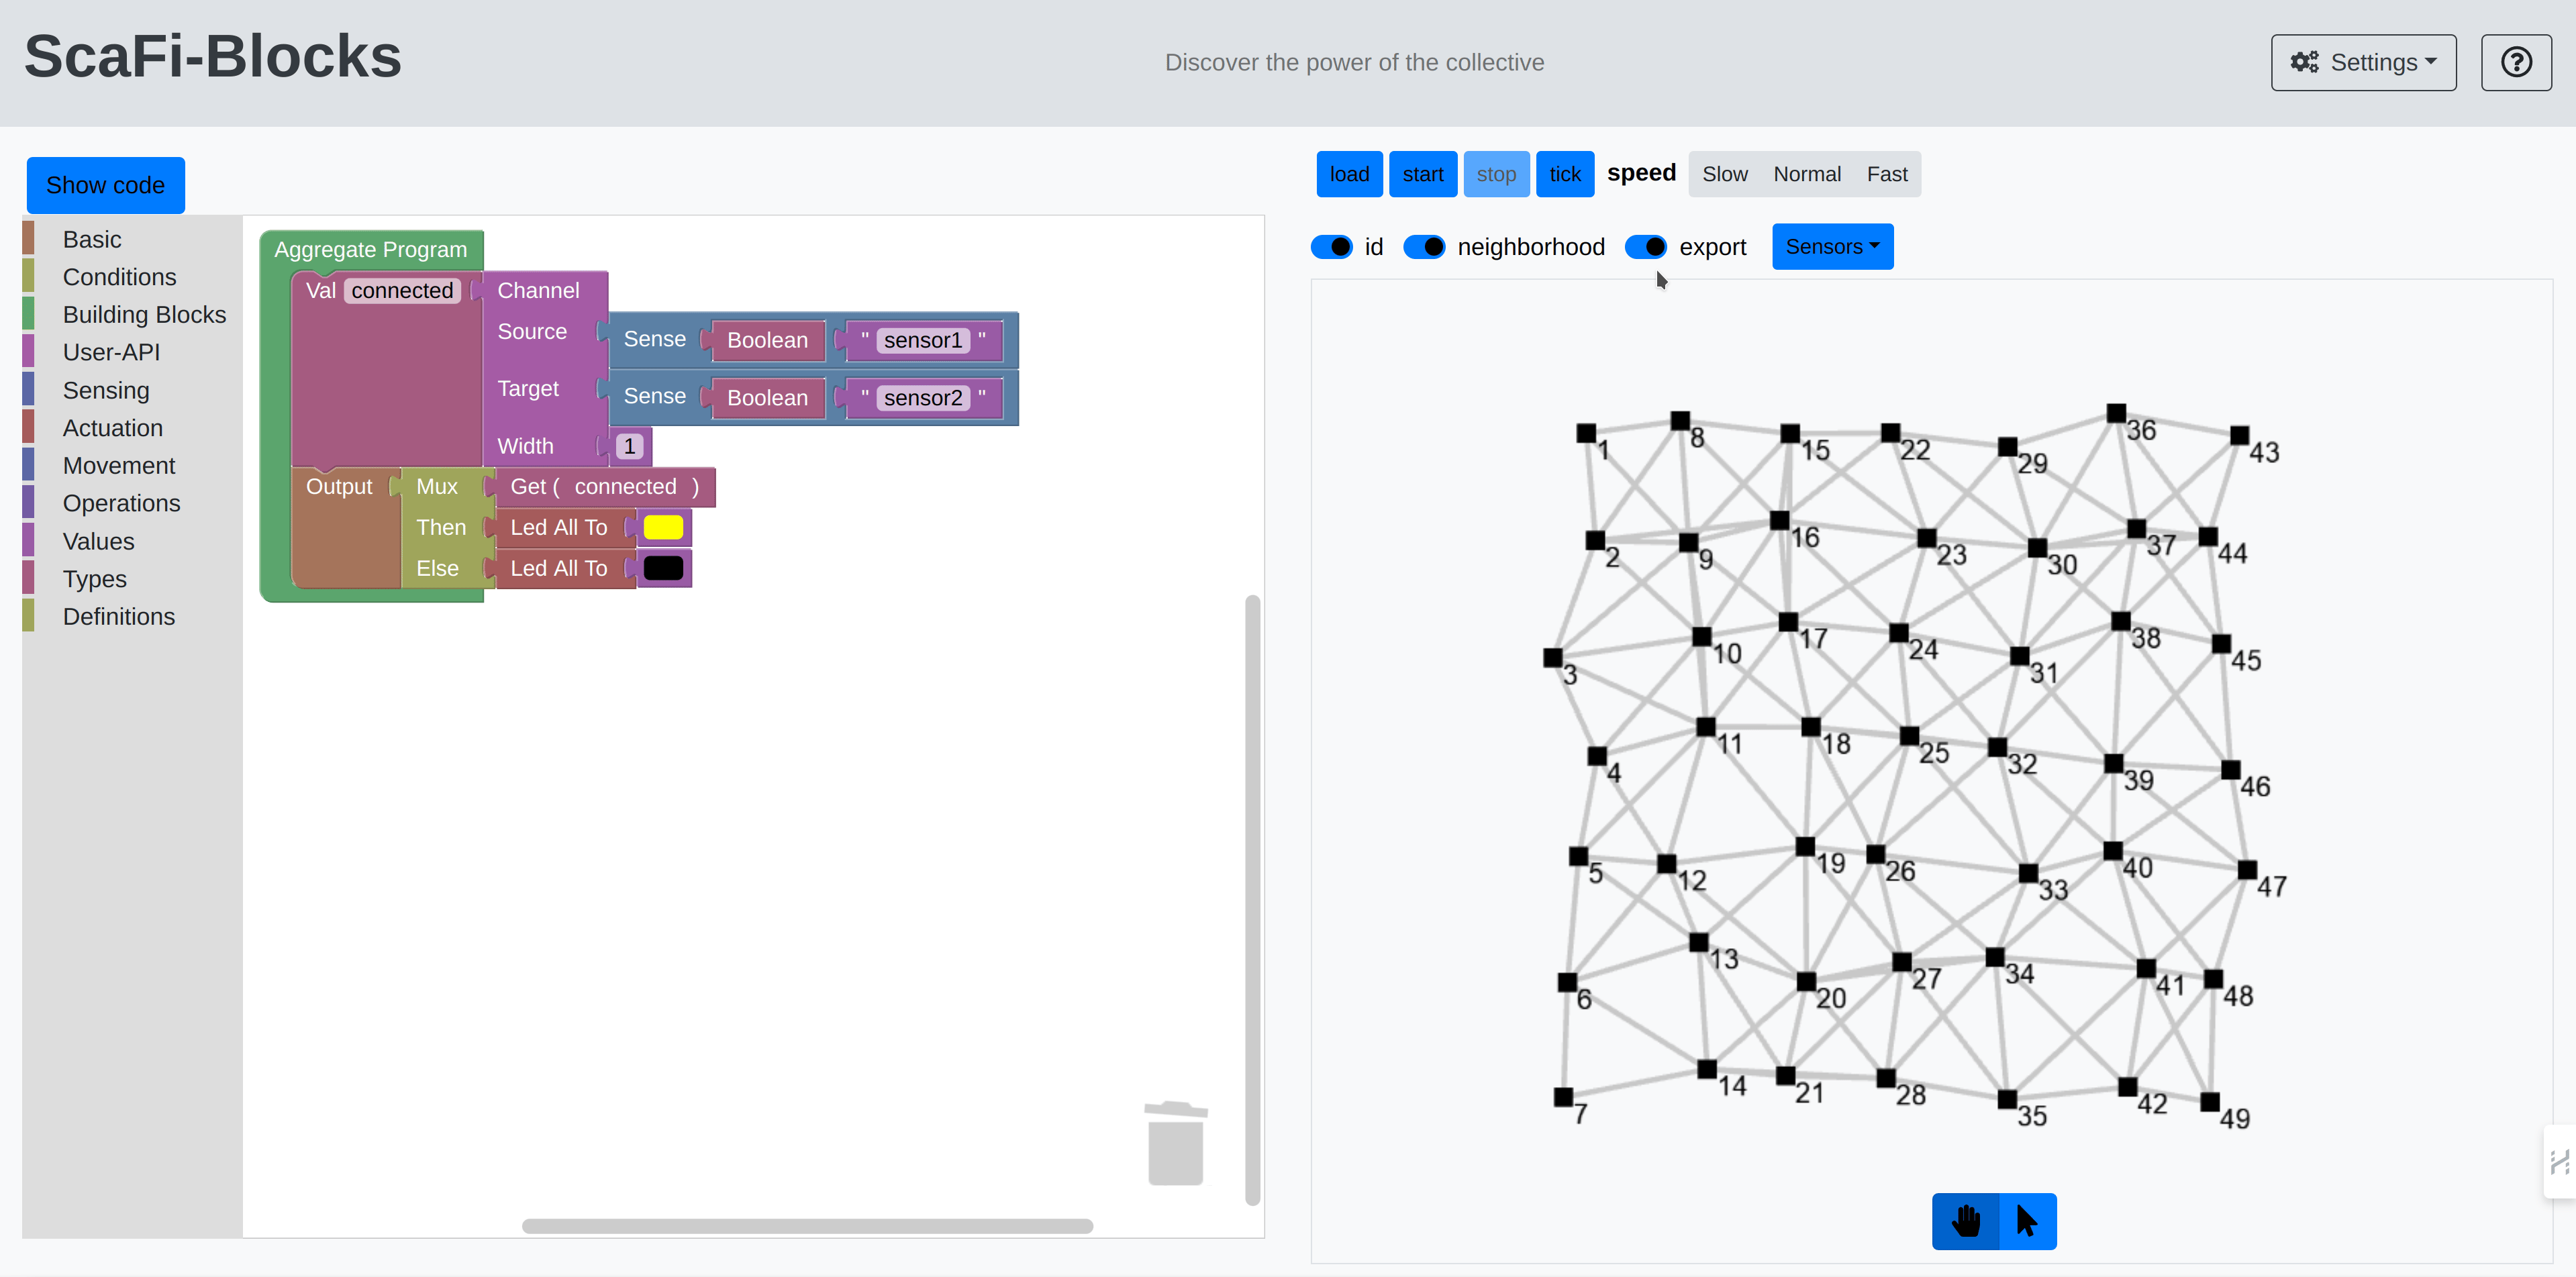Open the Sensing block category
Image resolution: width=2576 pixels, height=1277 pixels.
106,390
